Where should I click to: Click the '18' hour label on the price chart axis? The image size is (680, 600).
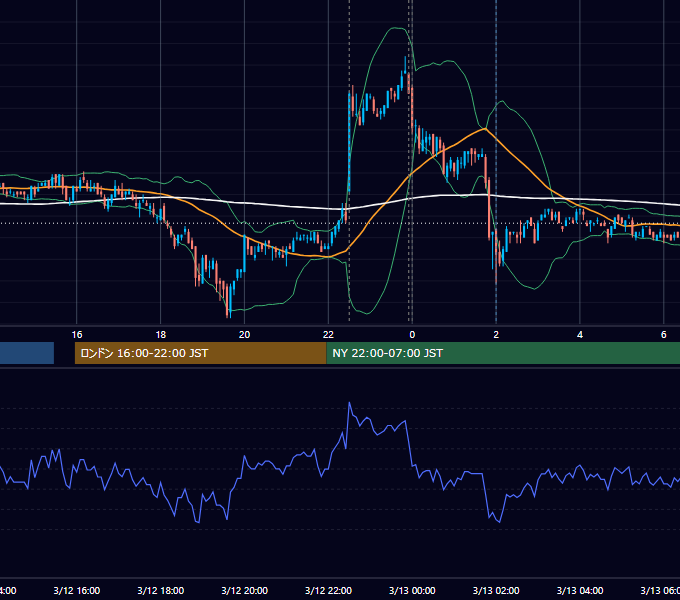[160, 335]
